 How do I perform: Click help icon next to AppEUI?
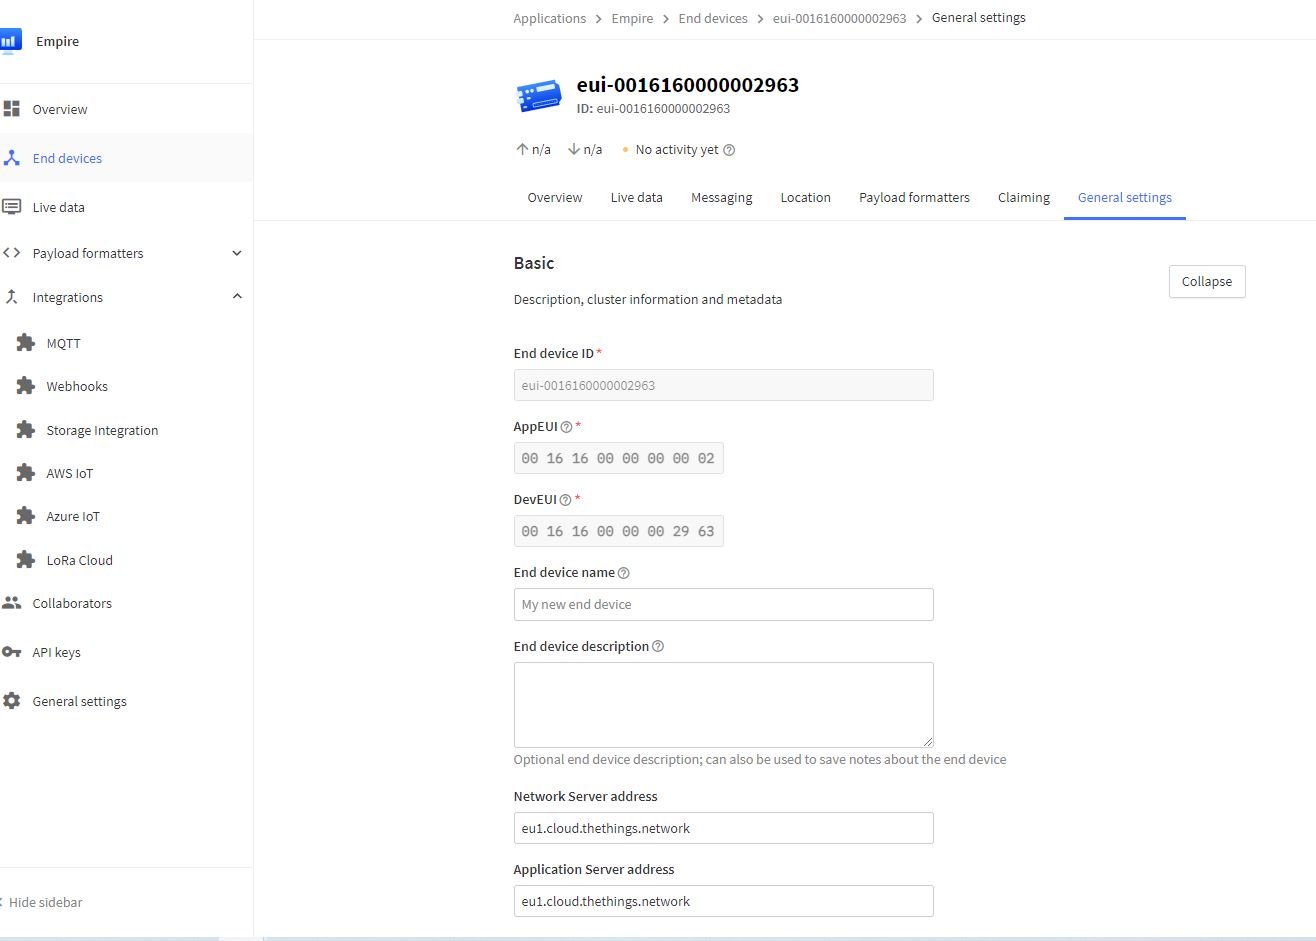click(x=566, y=427)
